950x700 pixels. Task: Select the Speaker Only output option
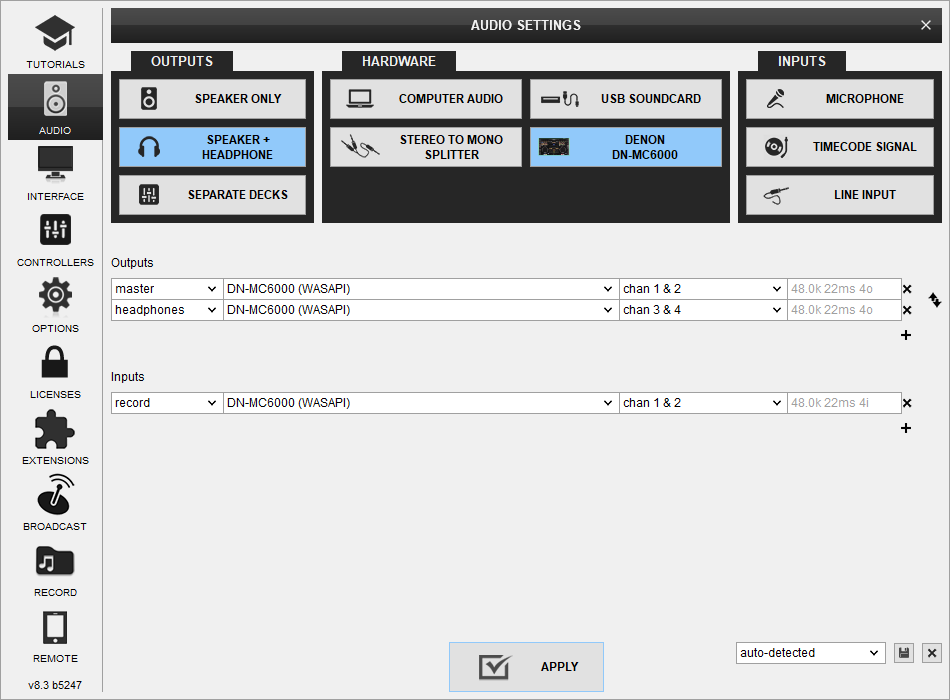[212, 99]
